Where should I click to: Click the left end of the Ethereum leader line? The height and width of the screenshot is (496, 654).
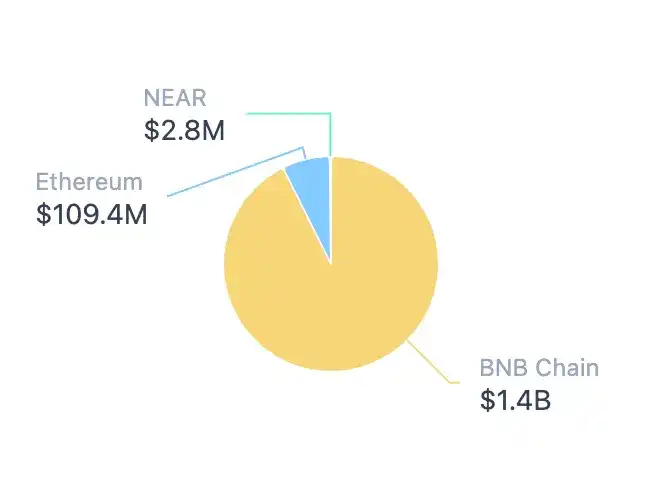168,195
